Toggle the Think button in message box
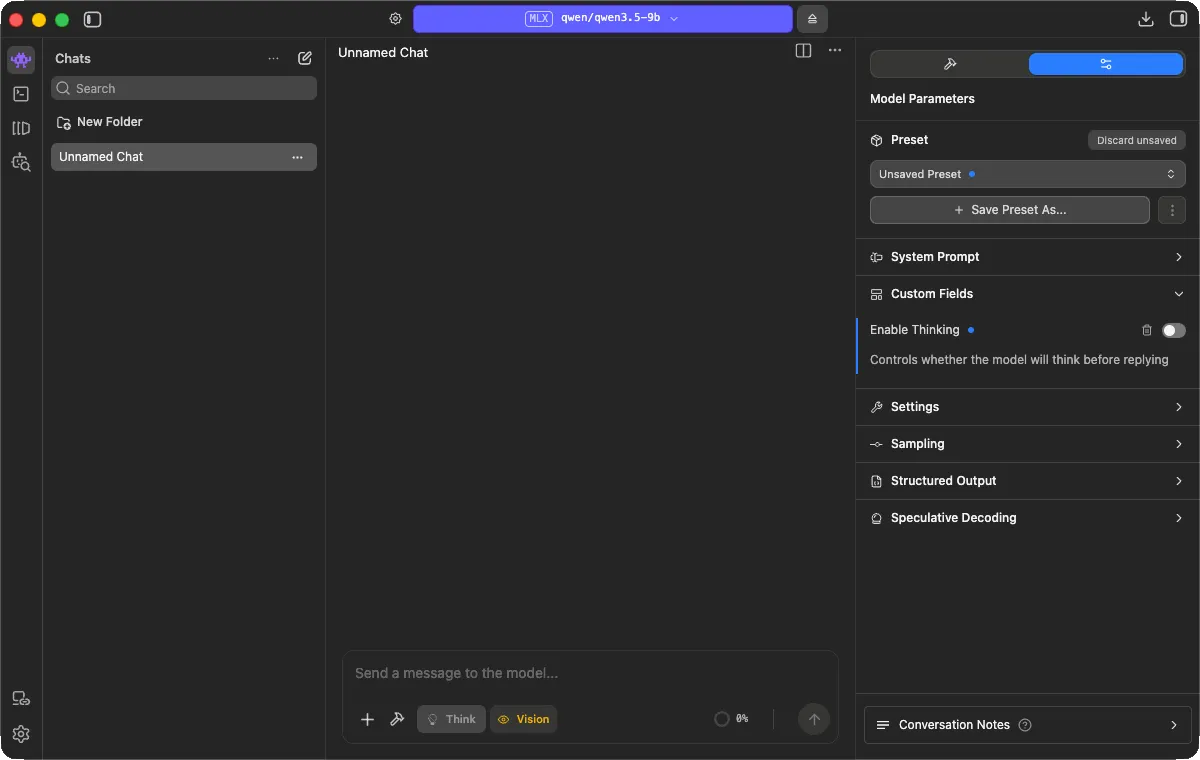 pyautogui.click(x=451, y=719)
